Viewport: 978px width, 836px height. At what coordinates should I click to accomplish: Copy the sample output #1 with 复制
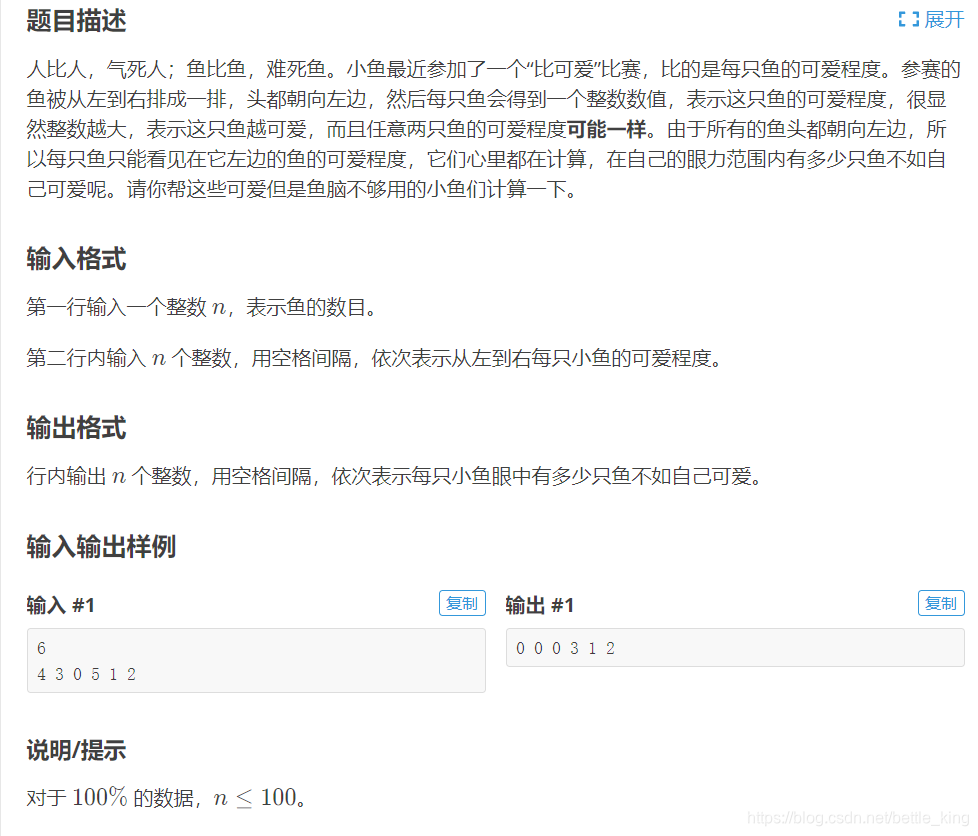tap(941, 603)
